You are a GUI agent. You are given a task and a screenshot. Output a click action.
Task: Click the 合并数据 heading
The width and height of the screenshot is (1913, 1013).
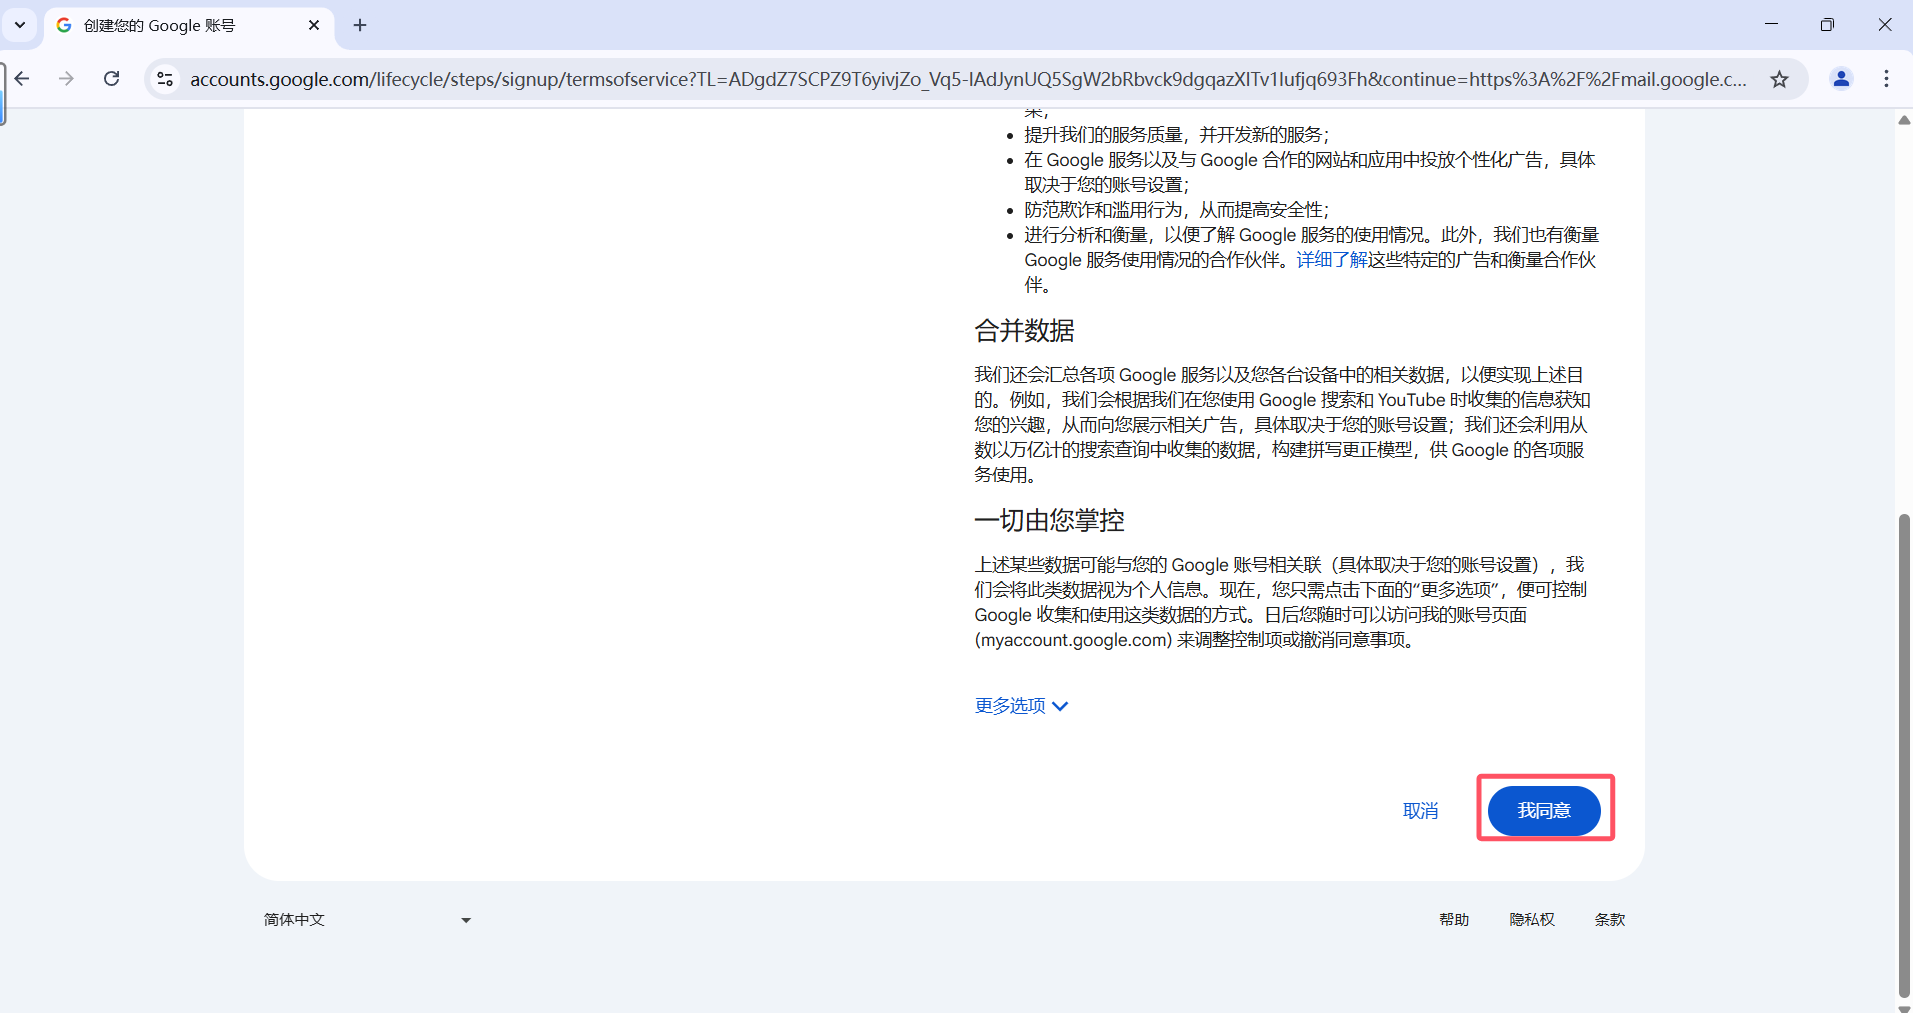1025,331
